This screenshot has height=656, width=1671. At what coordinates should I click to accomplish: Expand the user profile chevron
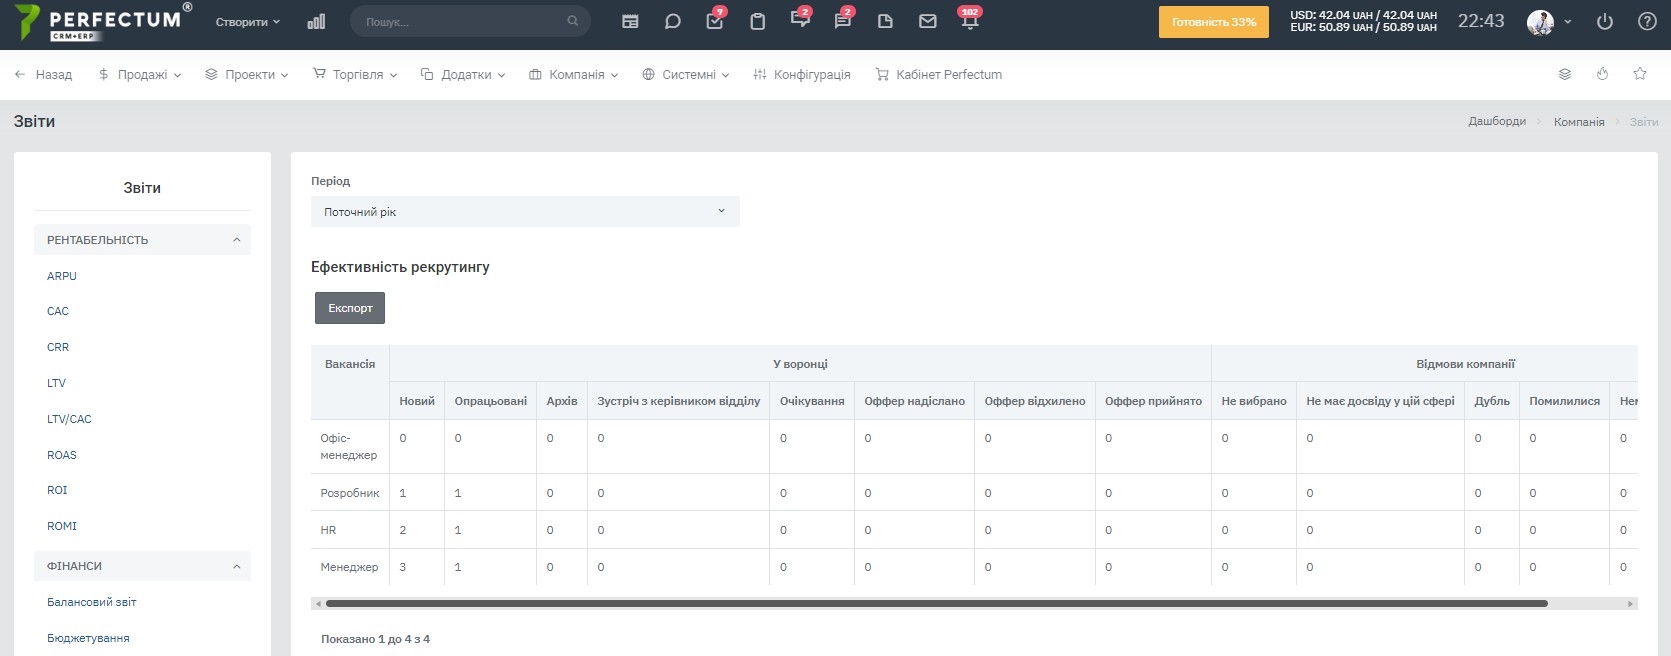1567,22
